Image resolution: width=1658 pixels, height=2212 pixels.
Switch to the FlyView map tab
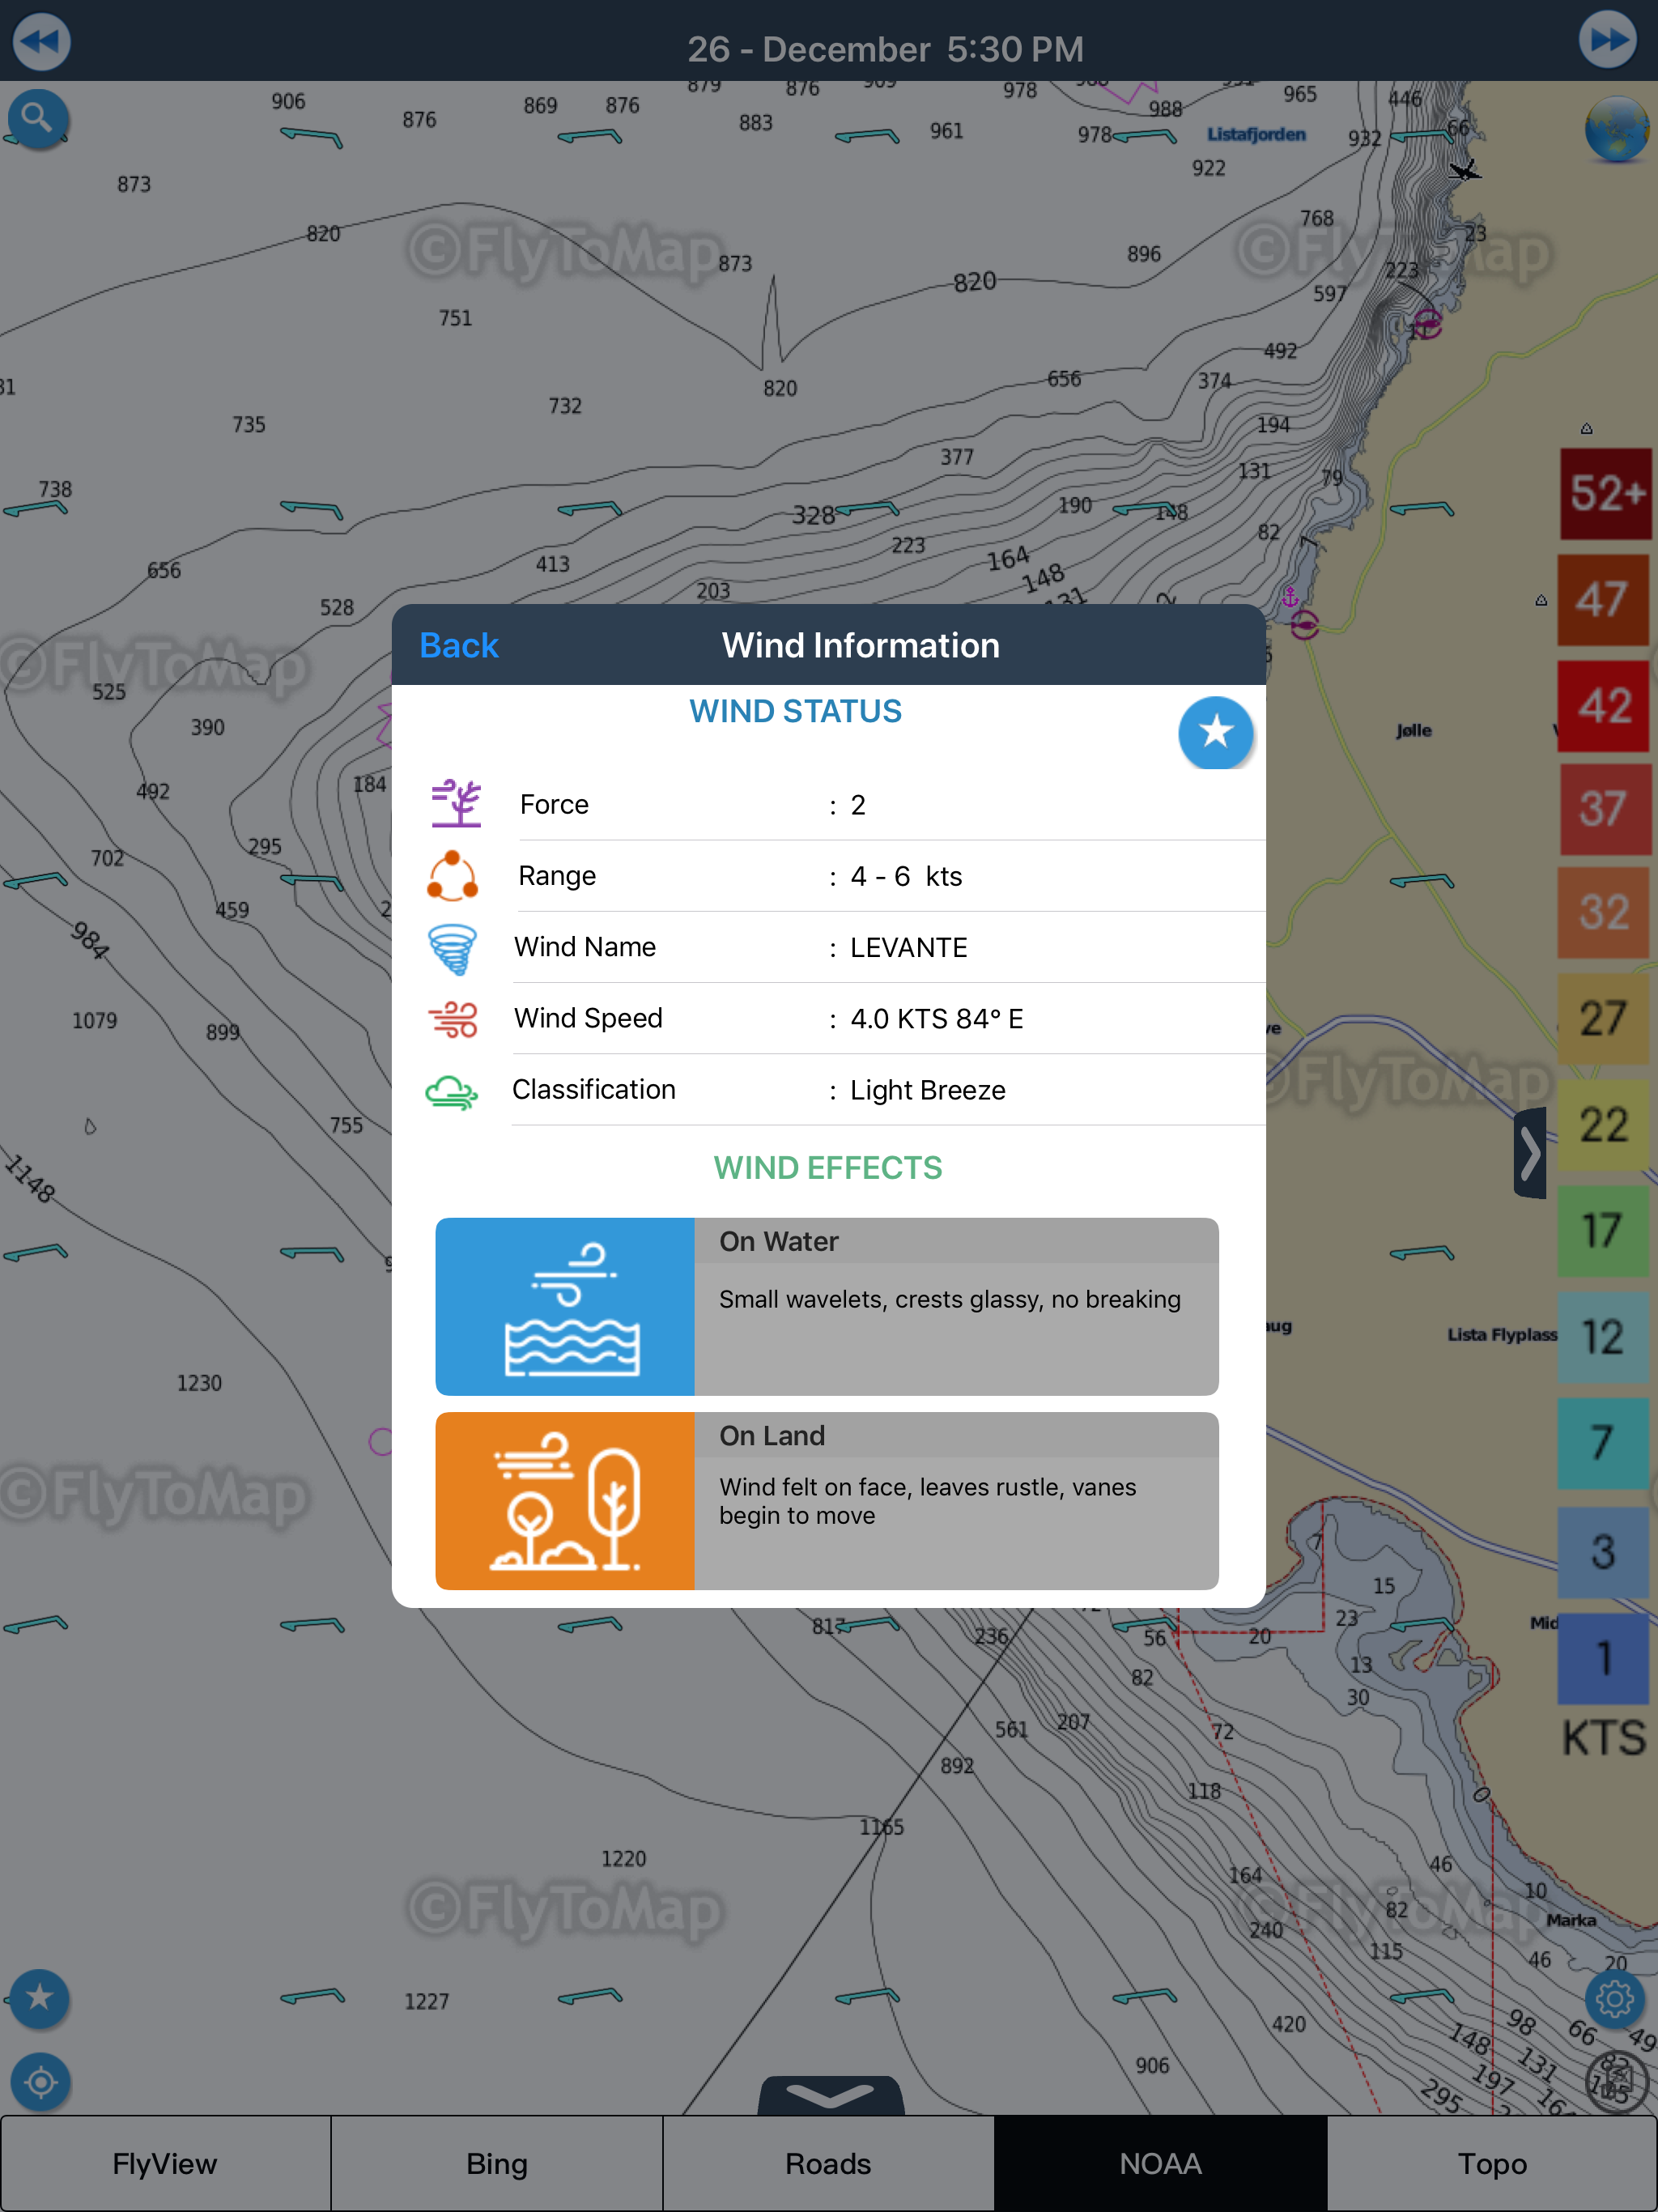(x=165, y=2163)
